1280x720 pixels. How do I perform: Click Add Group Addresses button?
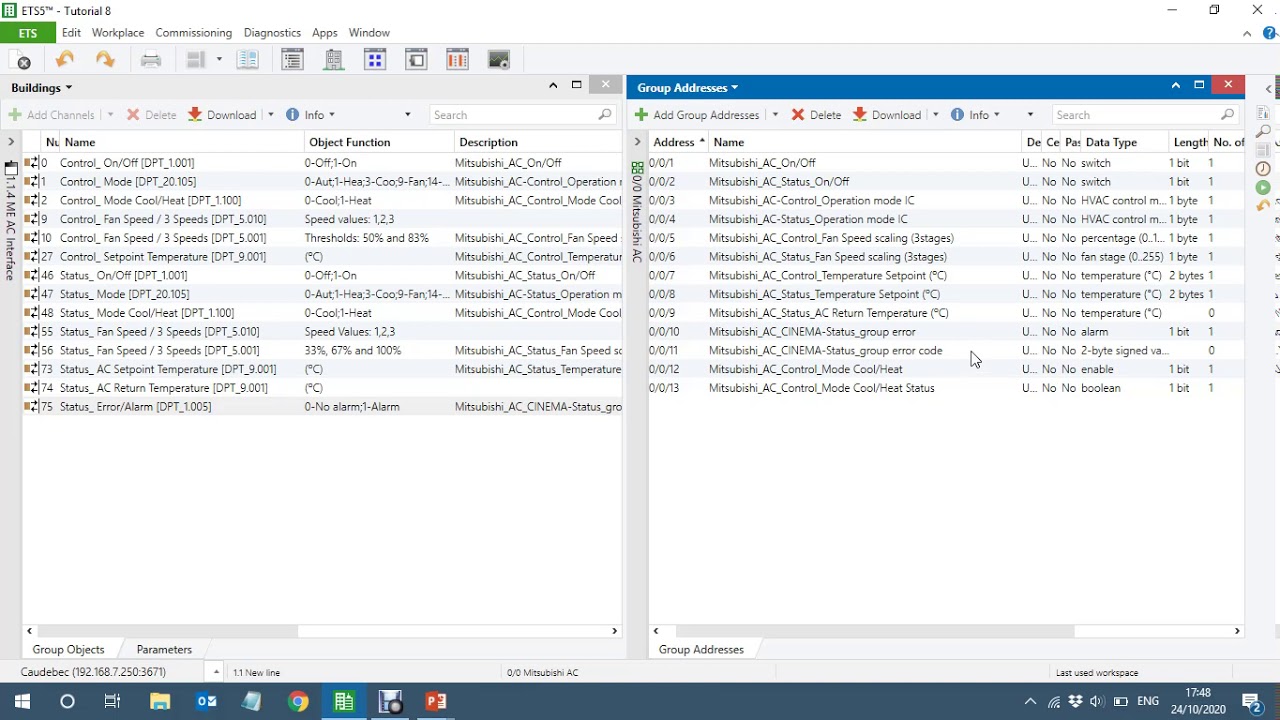coord(697,115)
